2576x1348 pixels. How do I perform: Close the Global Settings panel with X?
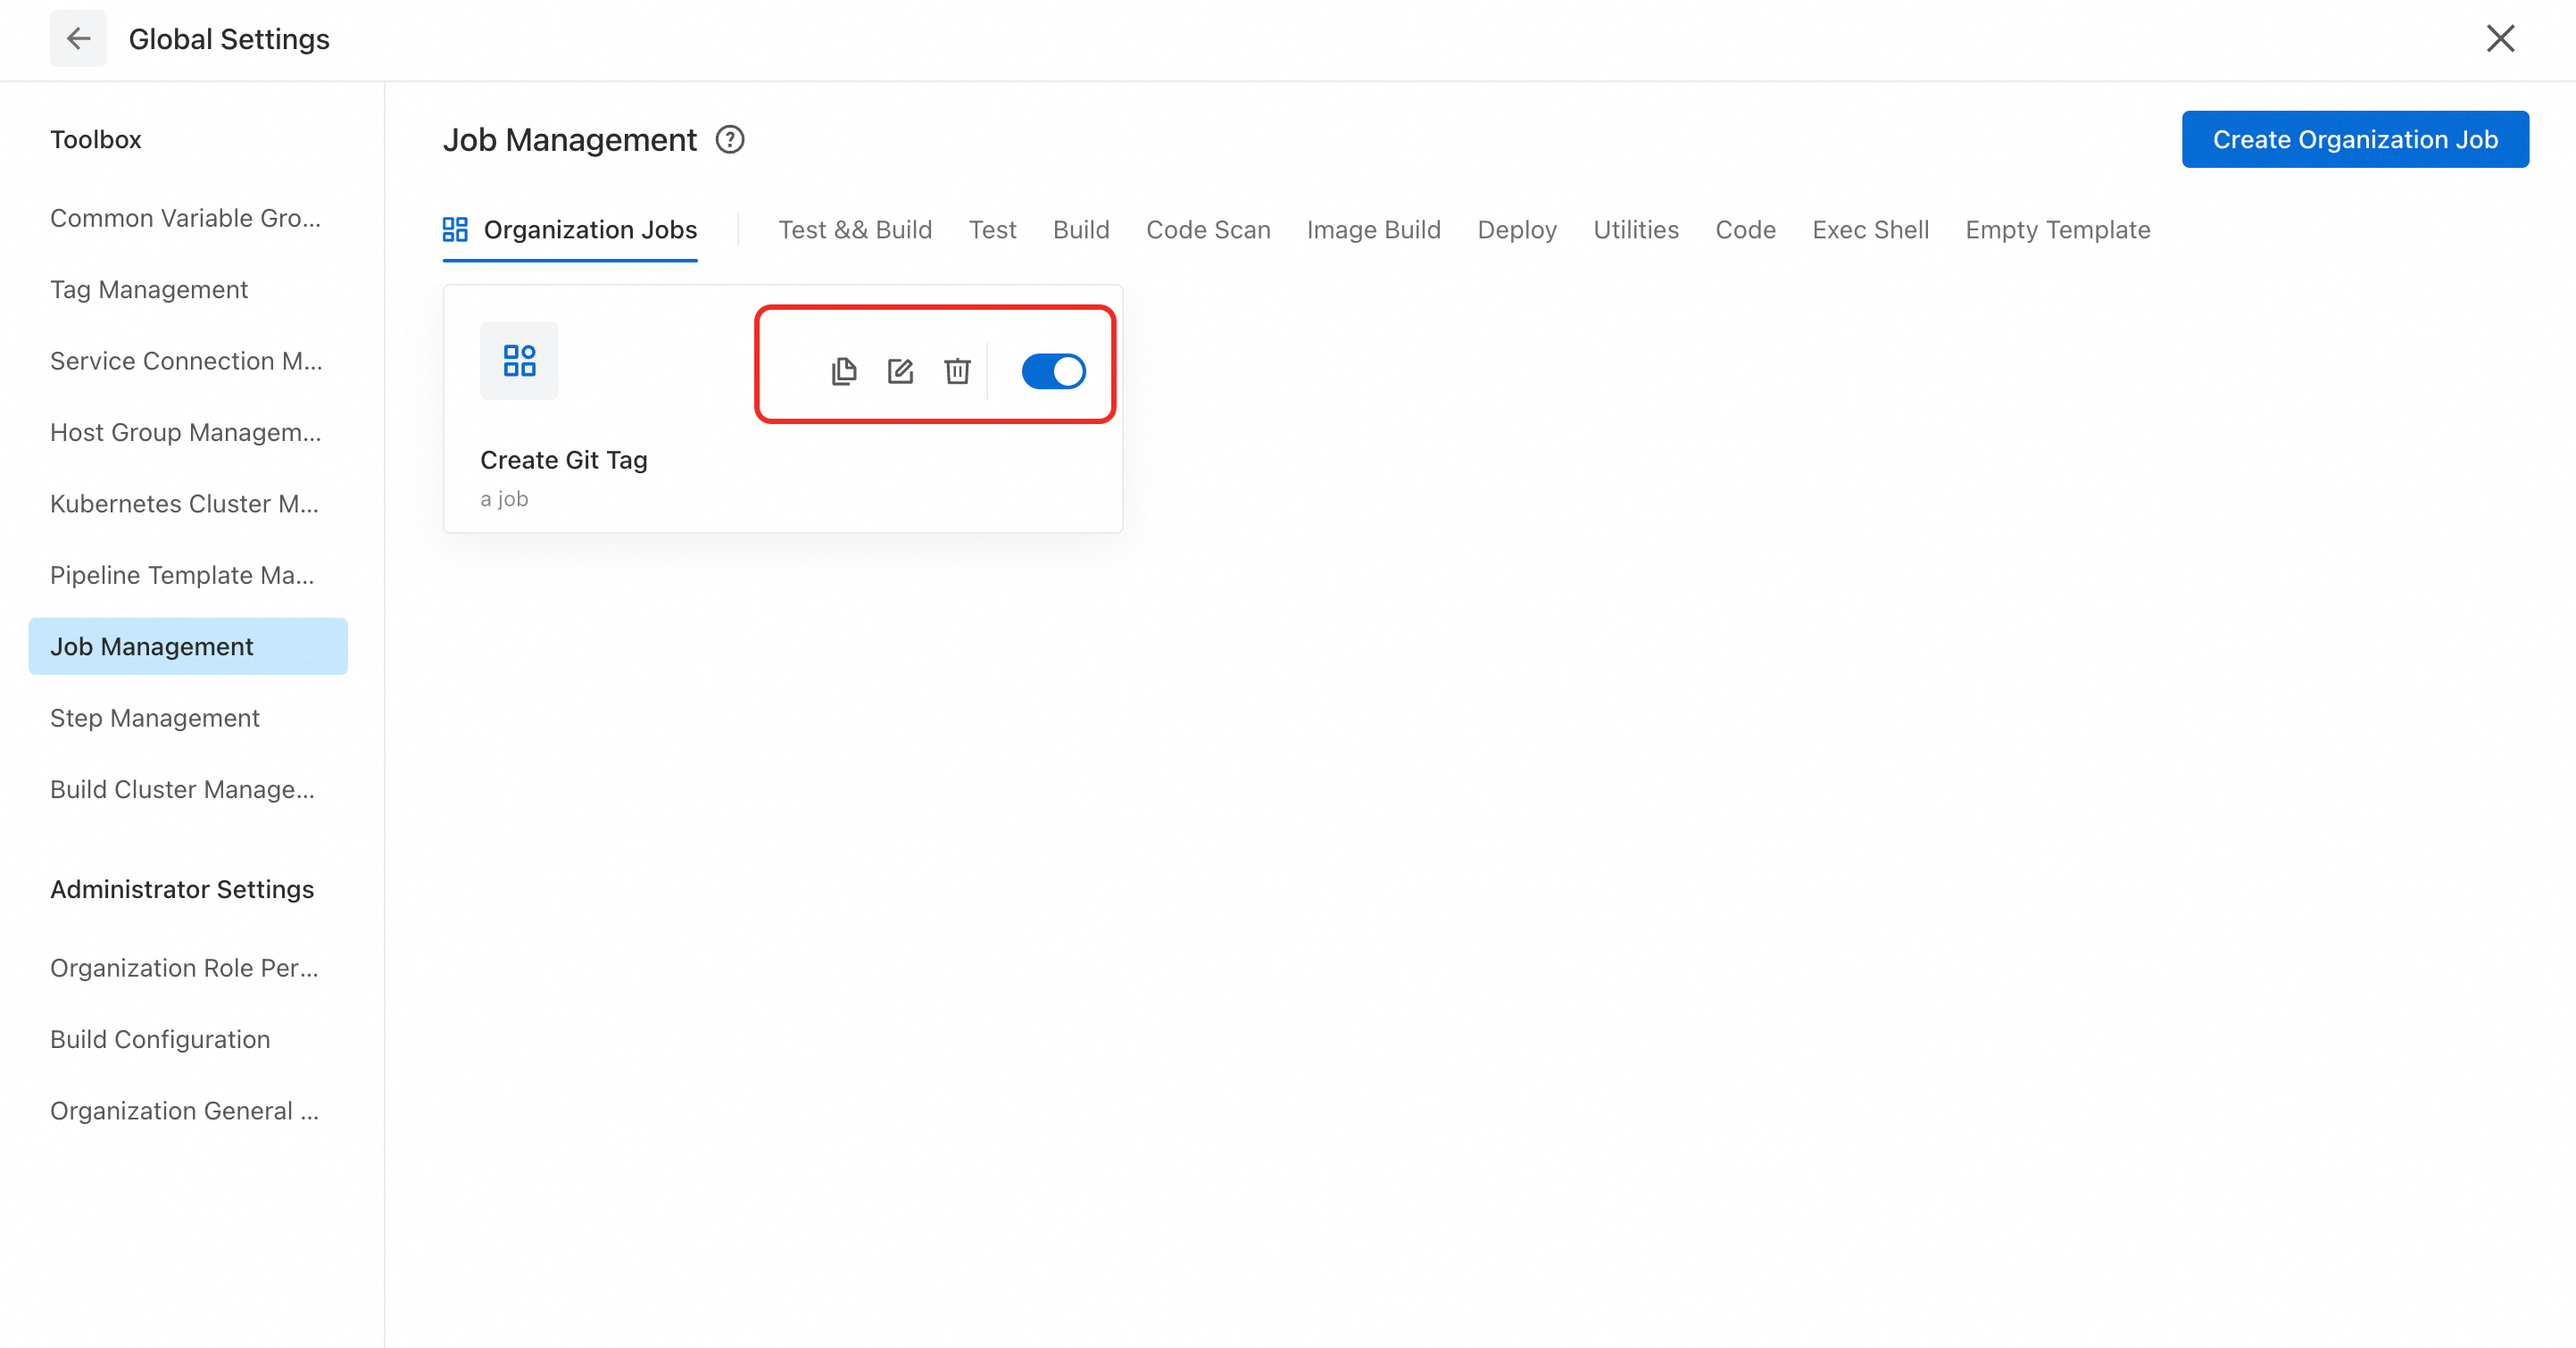[x=2500, y=39]
